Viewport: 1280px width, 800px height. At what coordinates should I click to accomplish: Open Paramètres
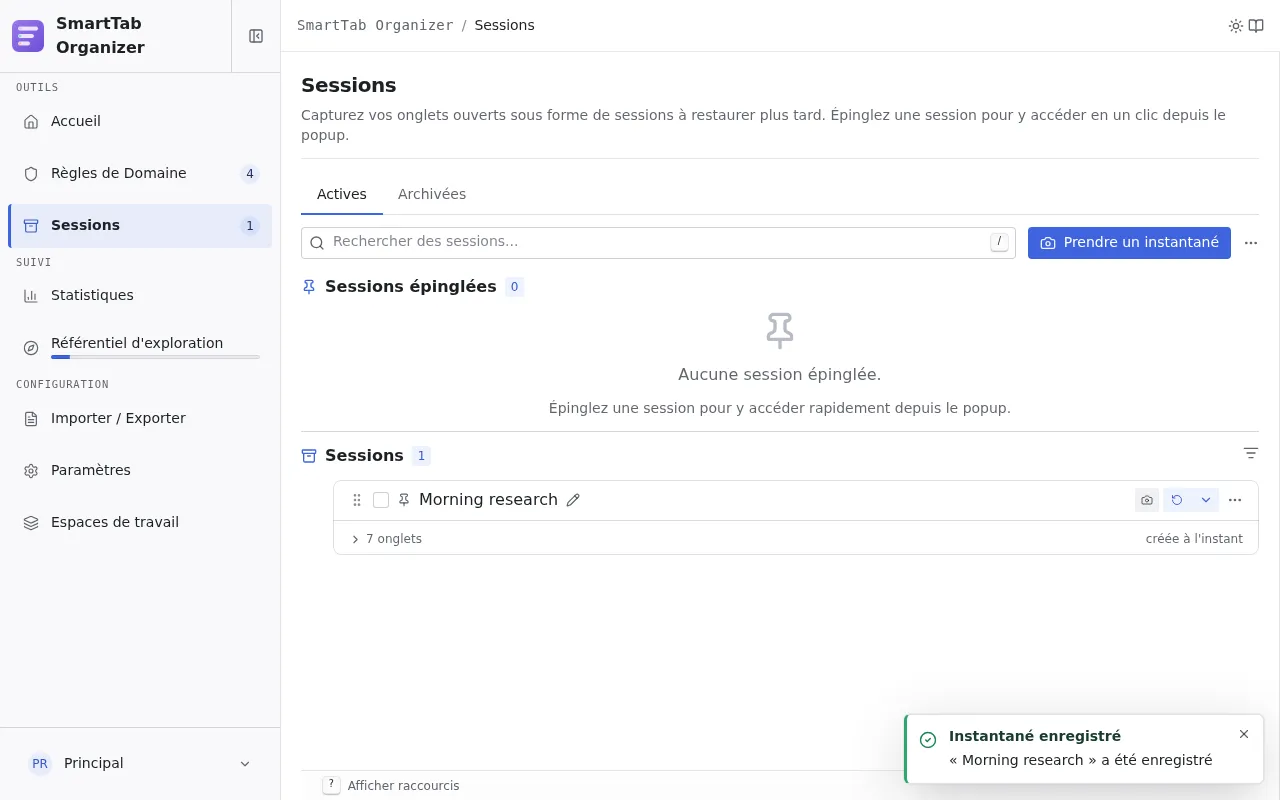point(140,470)
